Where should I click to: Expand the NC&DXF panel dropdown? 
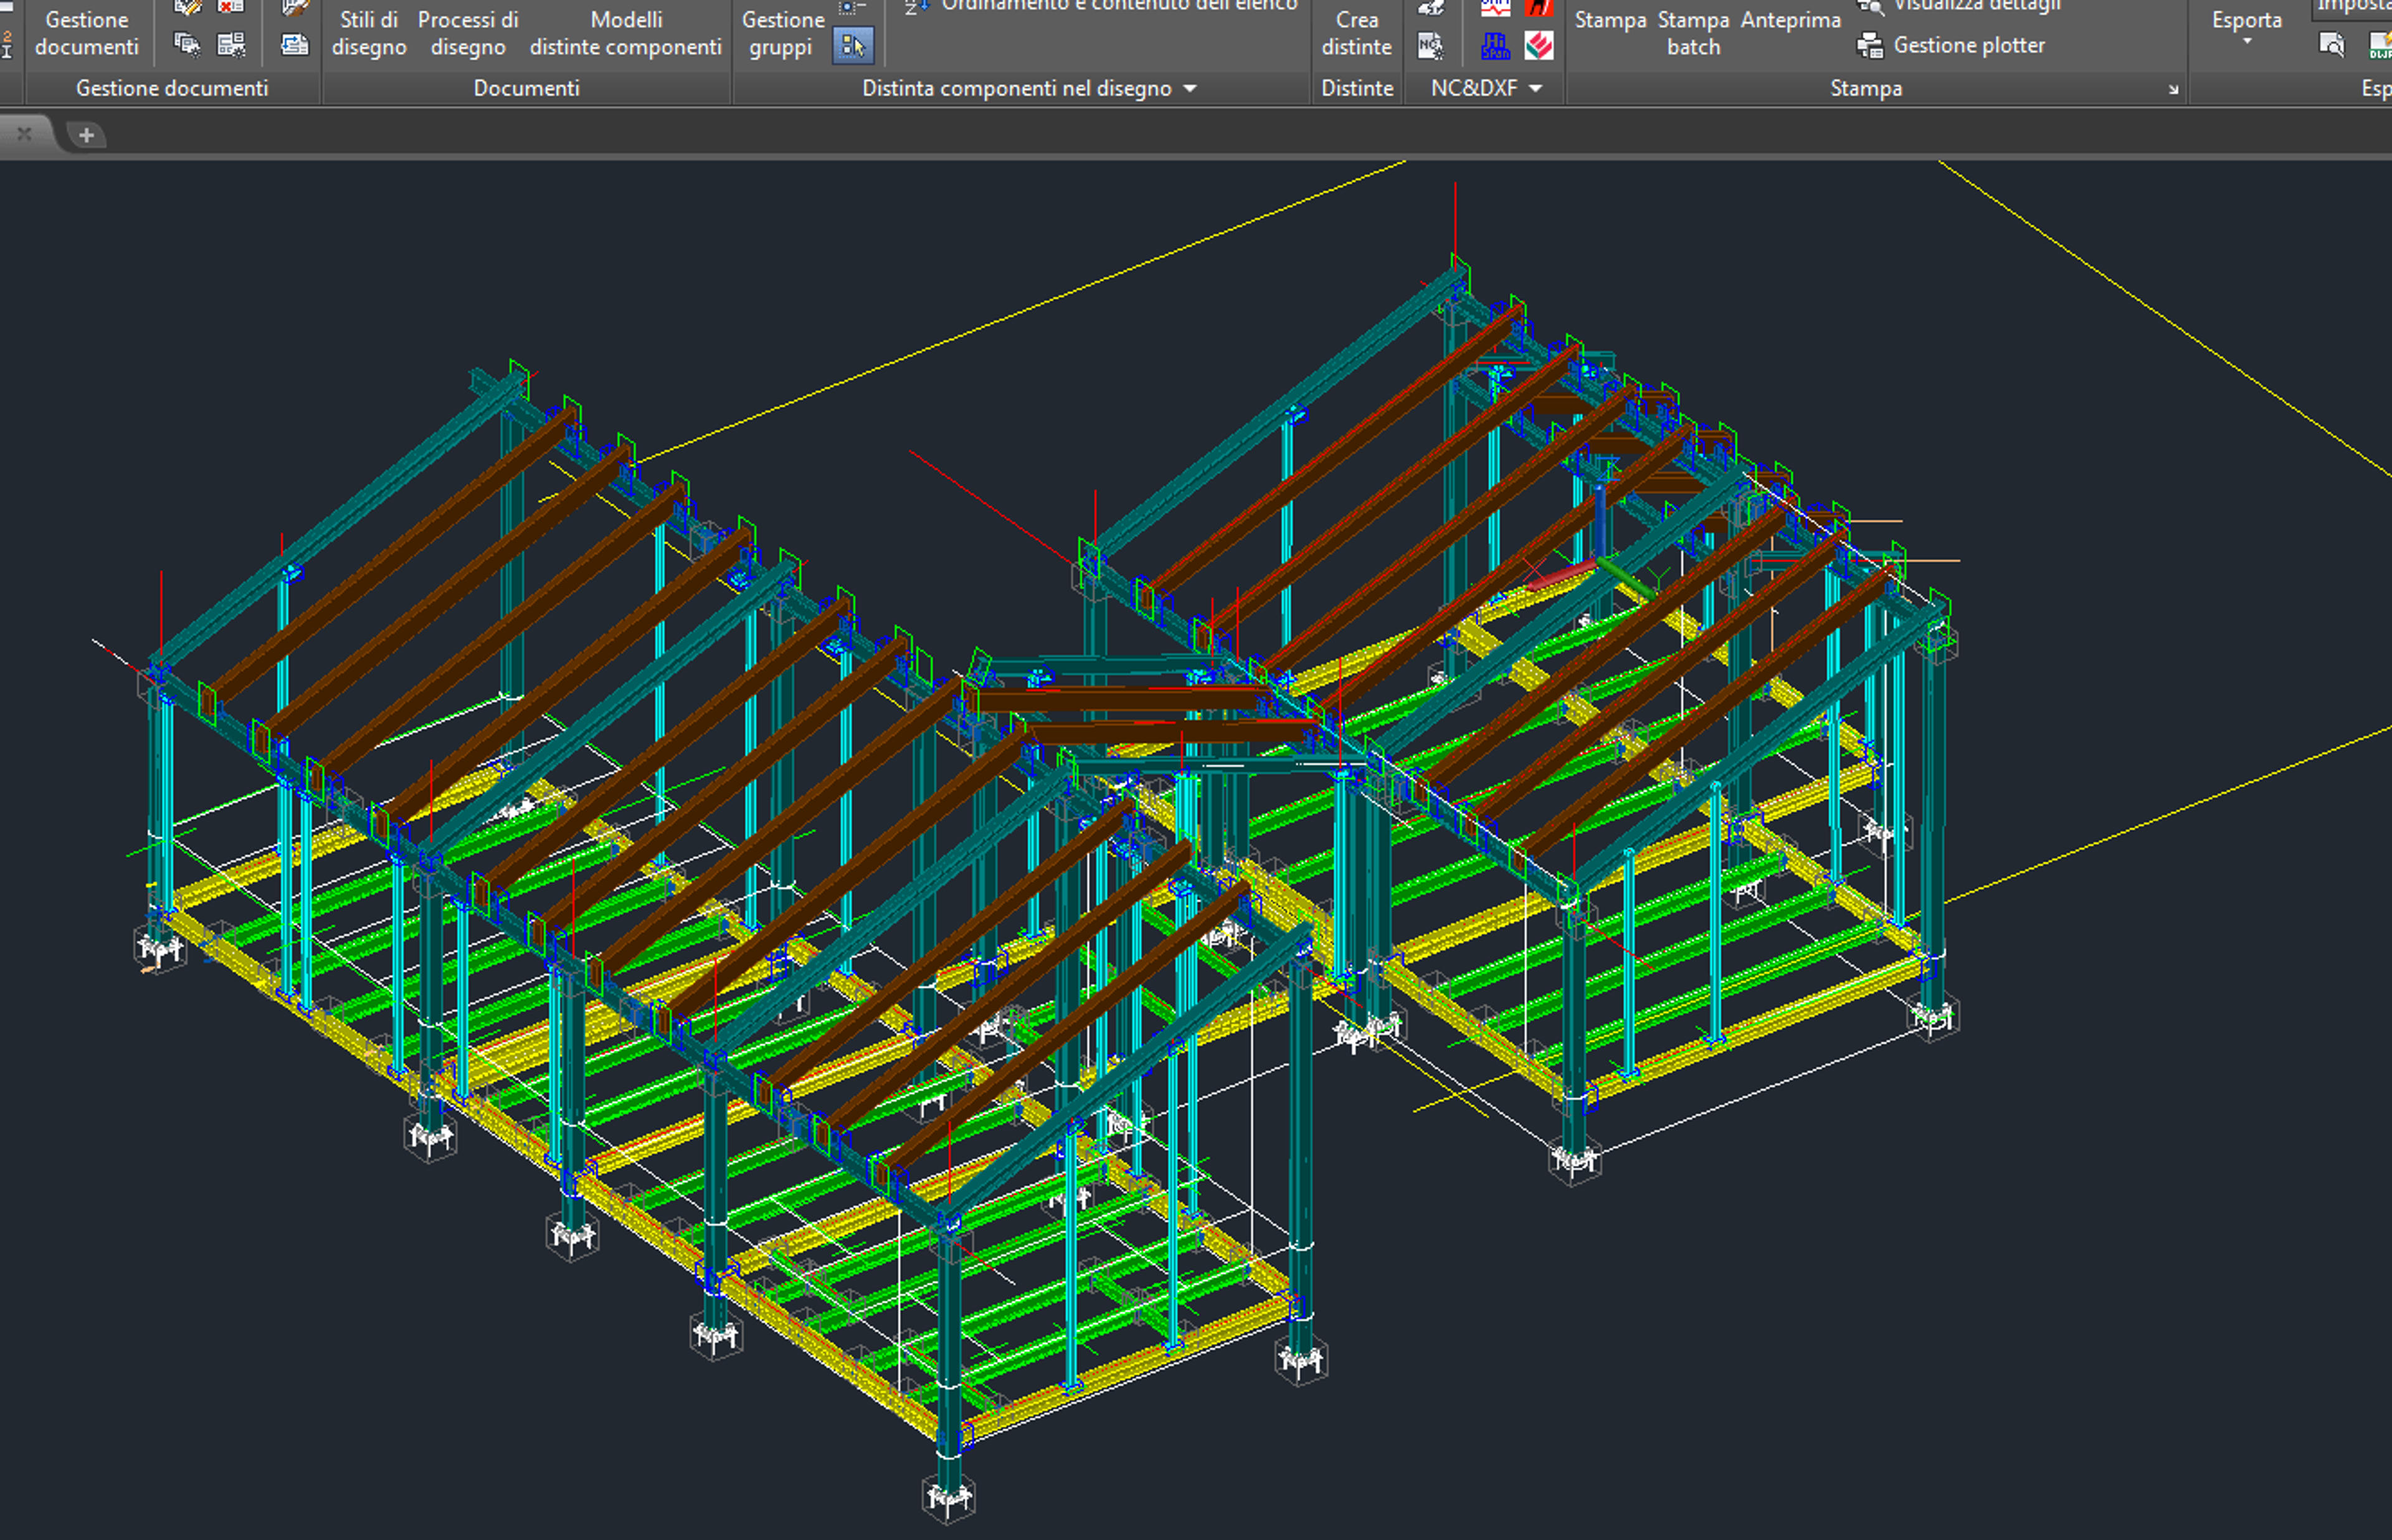point(1535,89)
